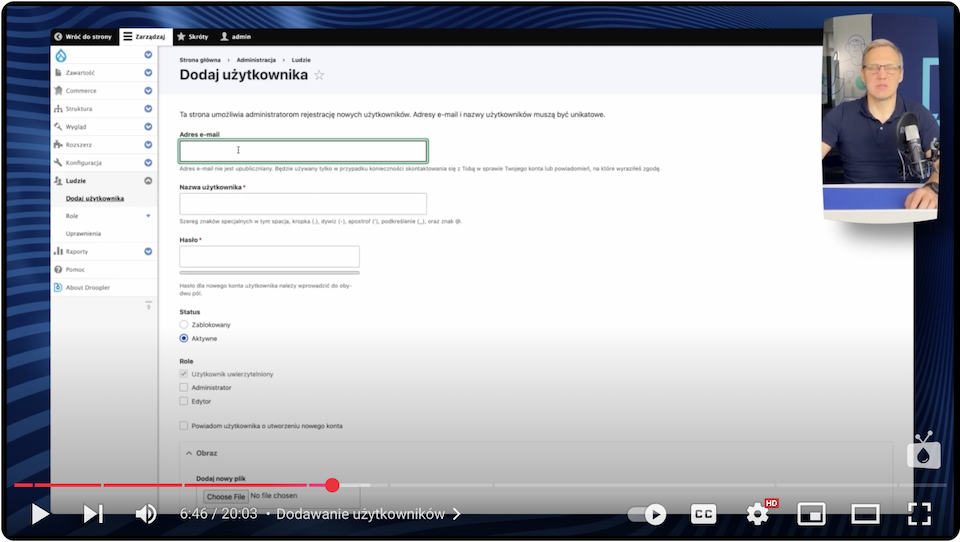Add page to shortcuts with star
Viewport: 960px width, 542px height.
coord(319,75)
